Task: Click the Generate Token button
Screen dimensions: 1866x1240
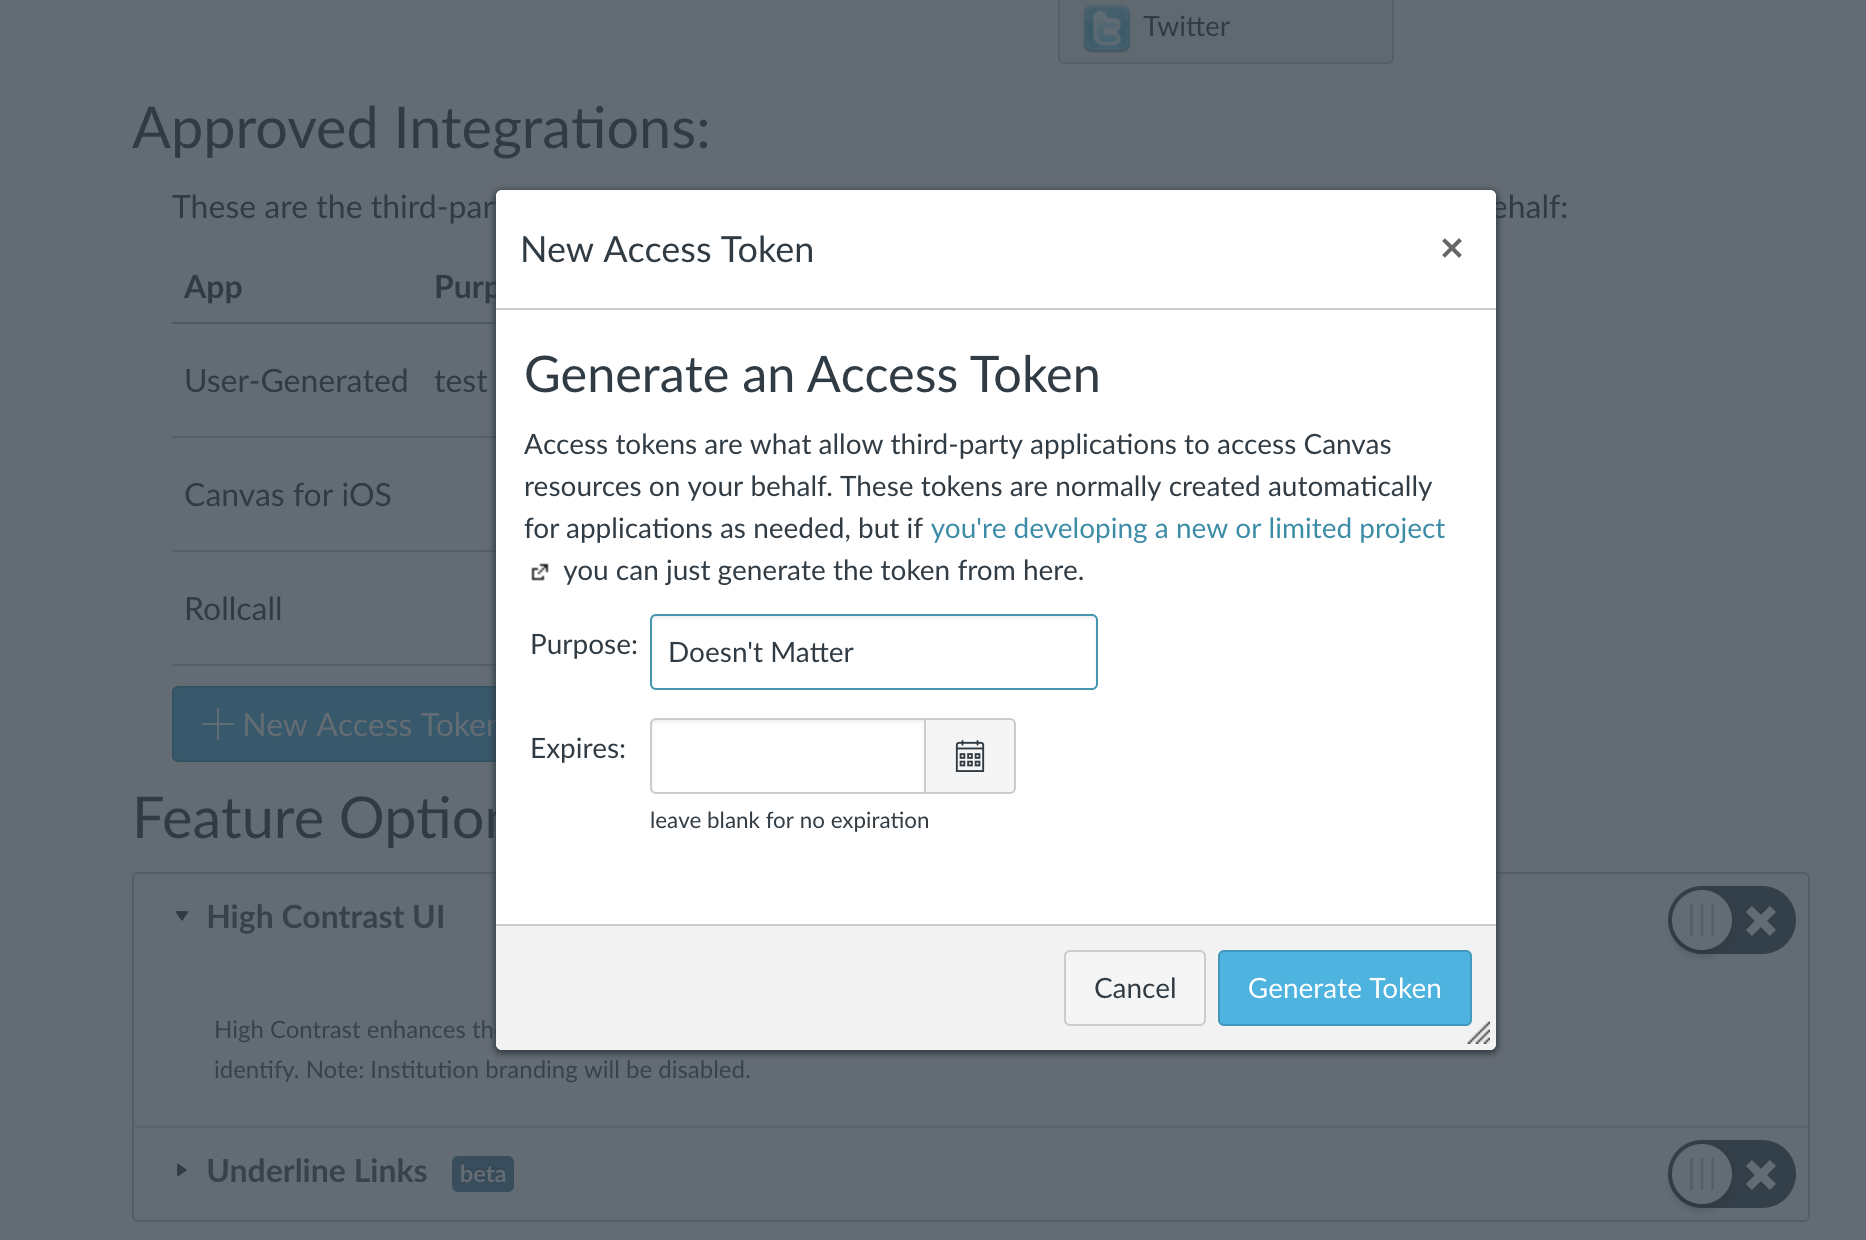Action: pyautogui.click(x=1344, y=988)
